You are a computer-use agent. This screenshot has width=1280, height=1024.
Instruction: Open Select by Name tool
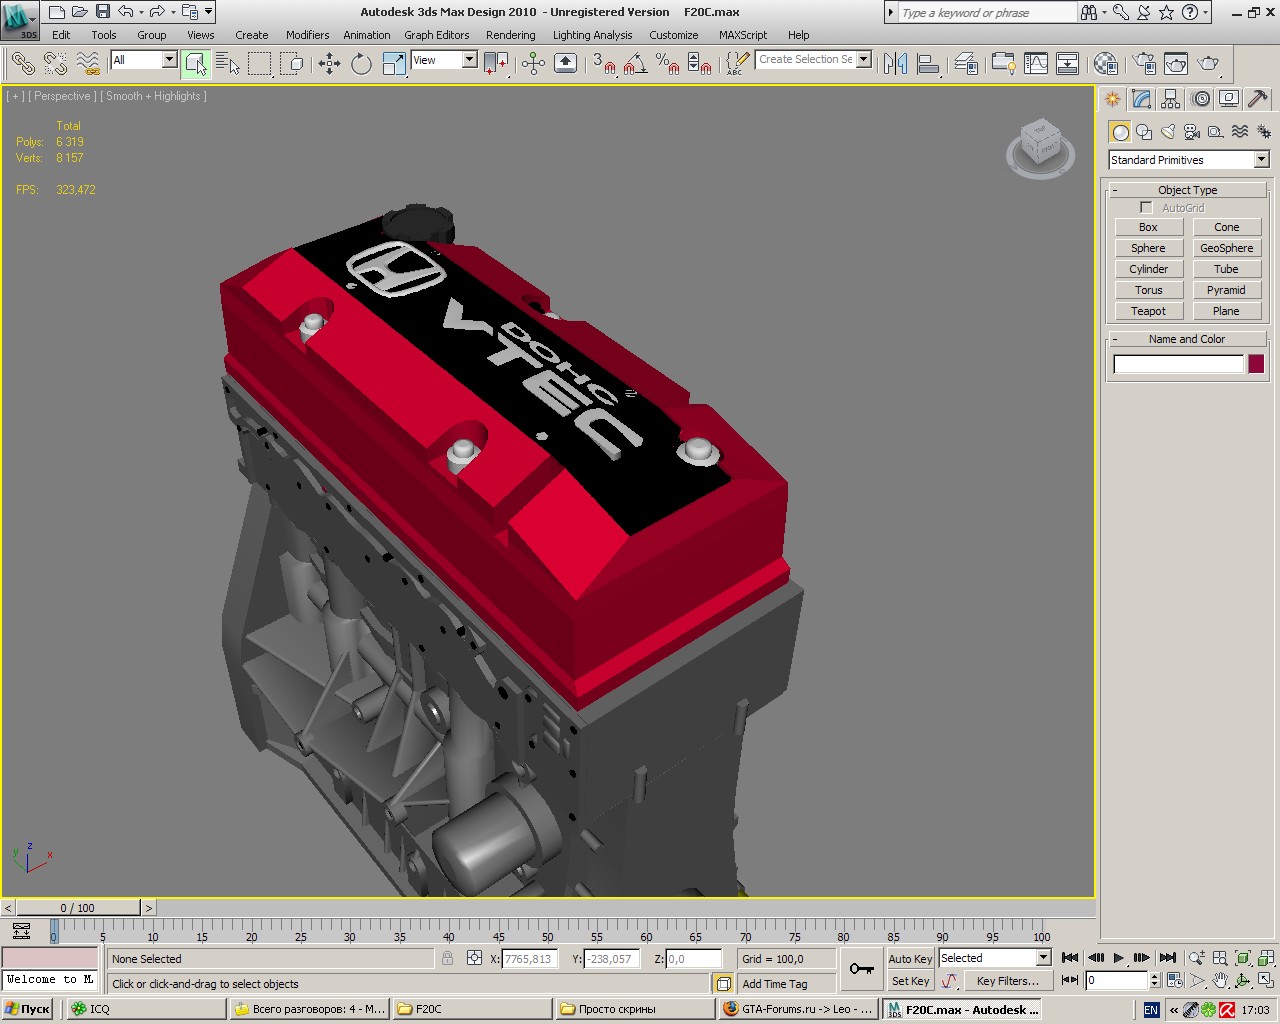pyautogui.click(x=228, y=64)
